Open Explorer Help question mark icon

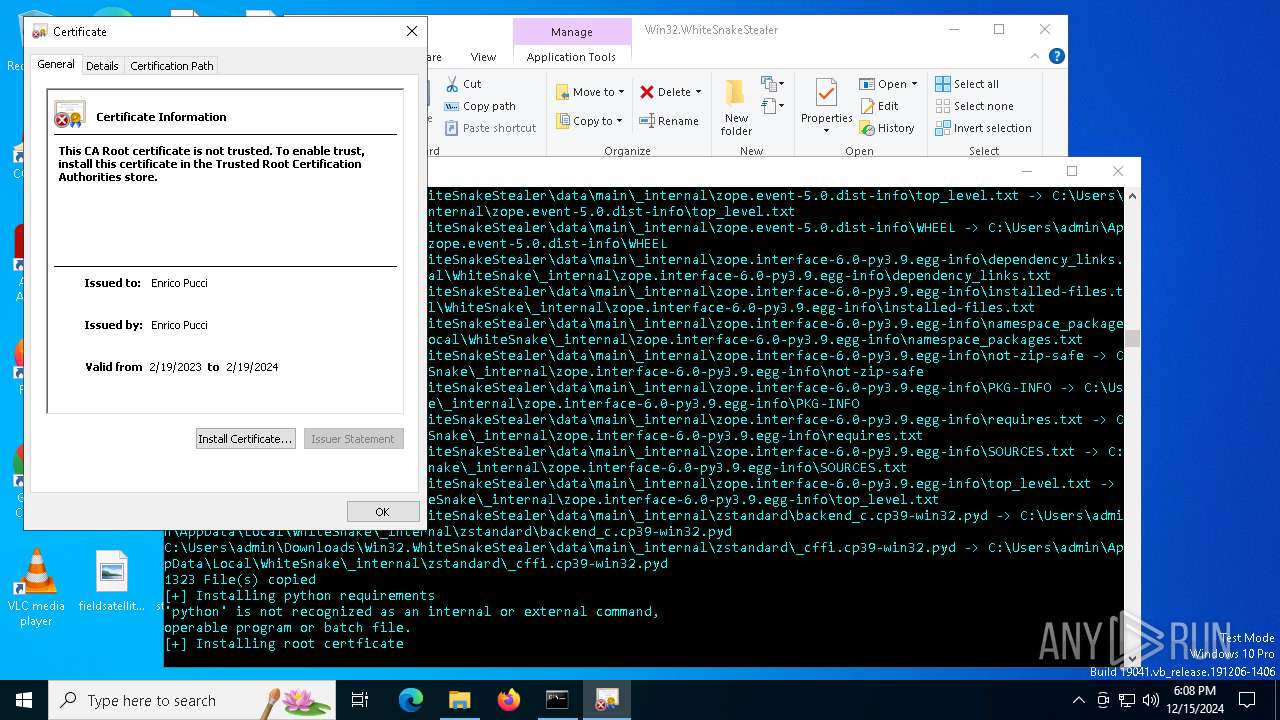[1057, 57]
